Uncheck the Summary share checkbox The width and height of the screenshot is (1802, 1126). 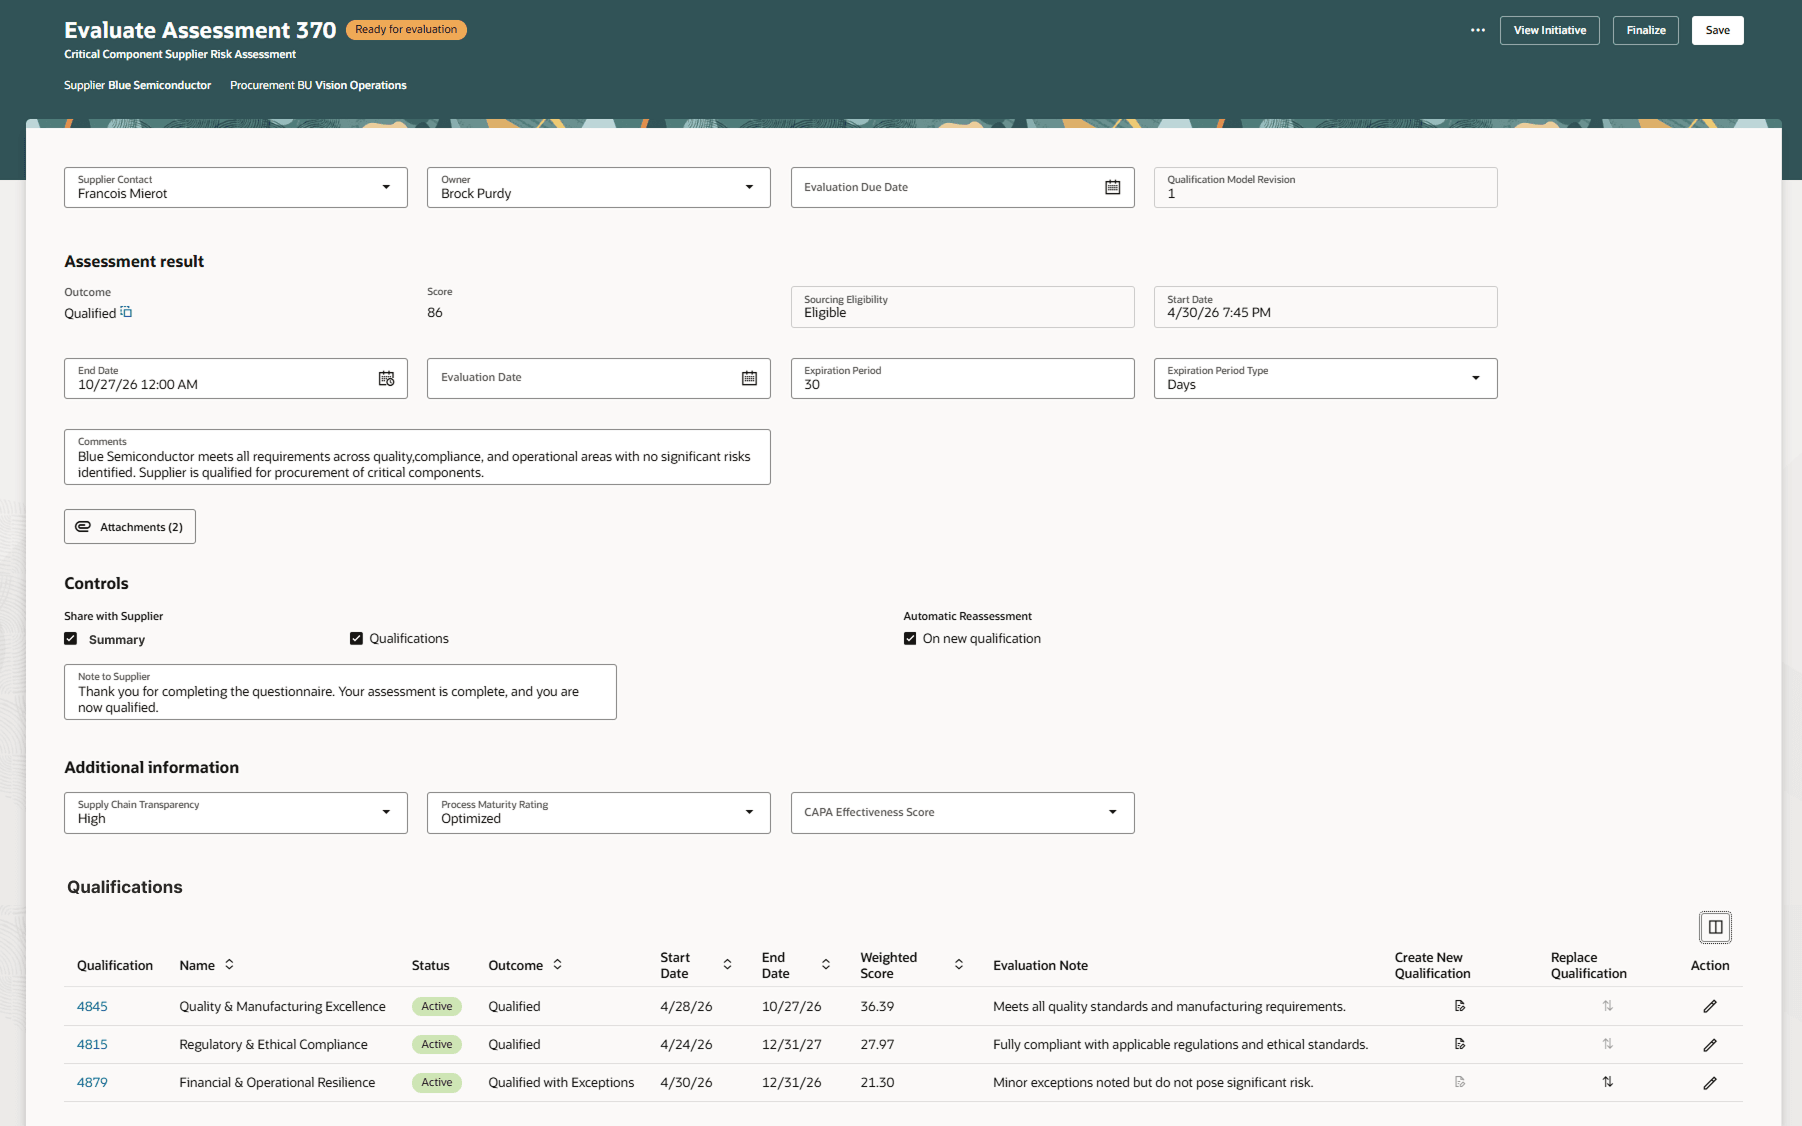coord(71,638)
